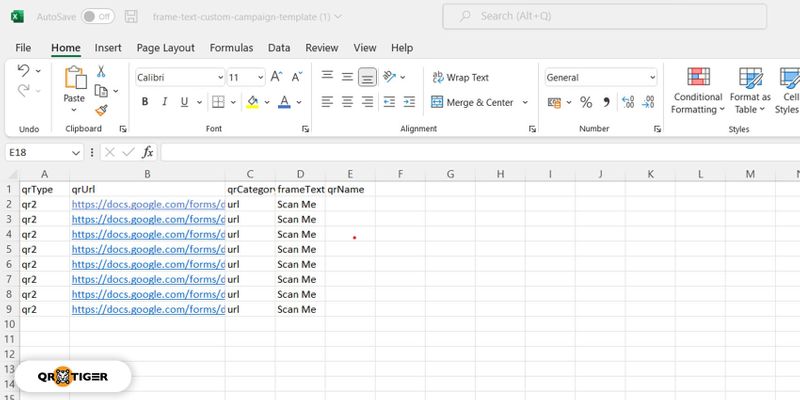This screenshot has height=400, width=800.
Task: Switch to the Formulas tab
Action: (x=231, y=47)
